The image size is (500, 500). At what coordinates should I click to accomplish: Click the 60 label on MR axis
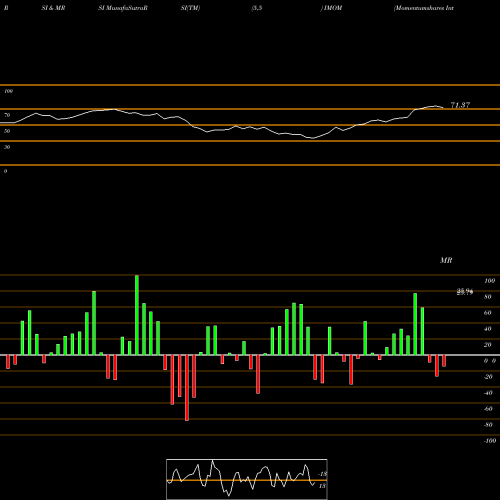click(x=488, y=313)
